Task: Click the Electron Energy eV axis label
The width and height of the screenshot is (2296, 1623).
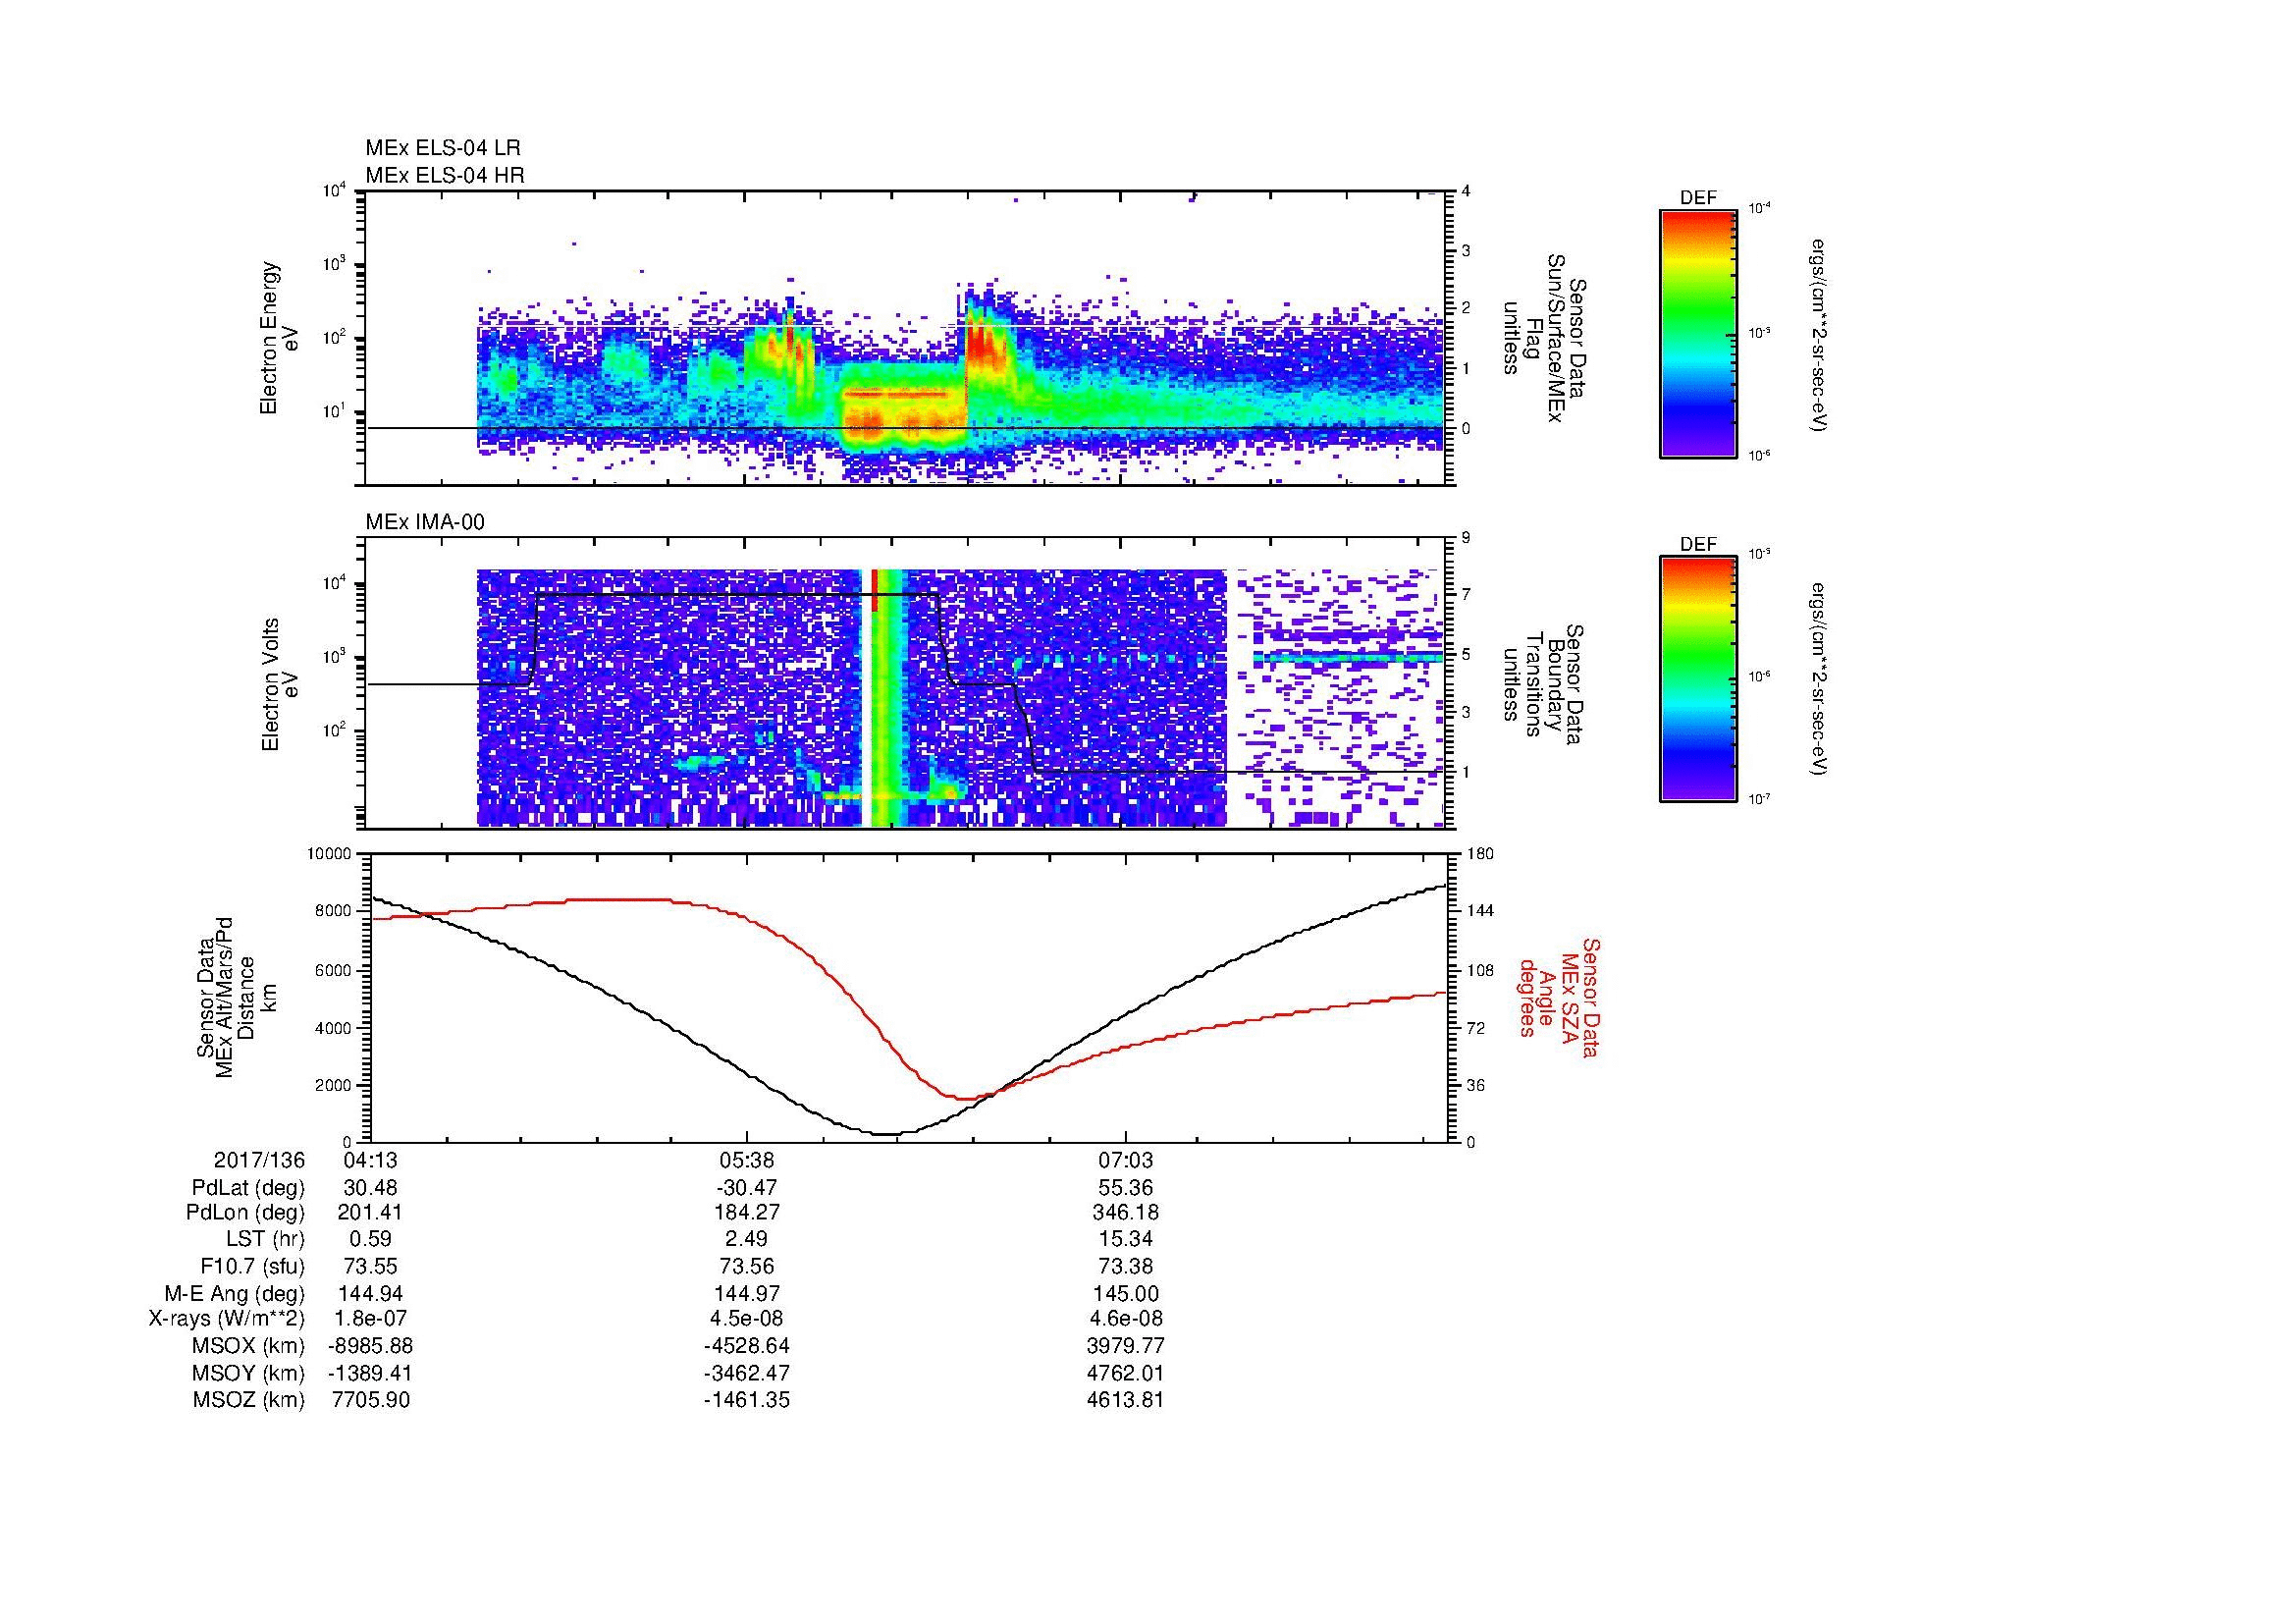Action: click(279, 338)
